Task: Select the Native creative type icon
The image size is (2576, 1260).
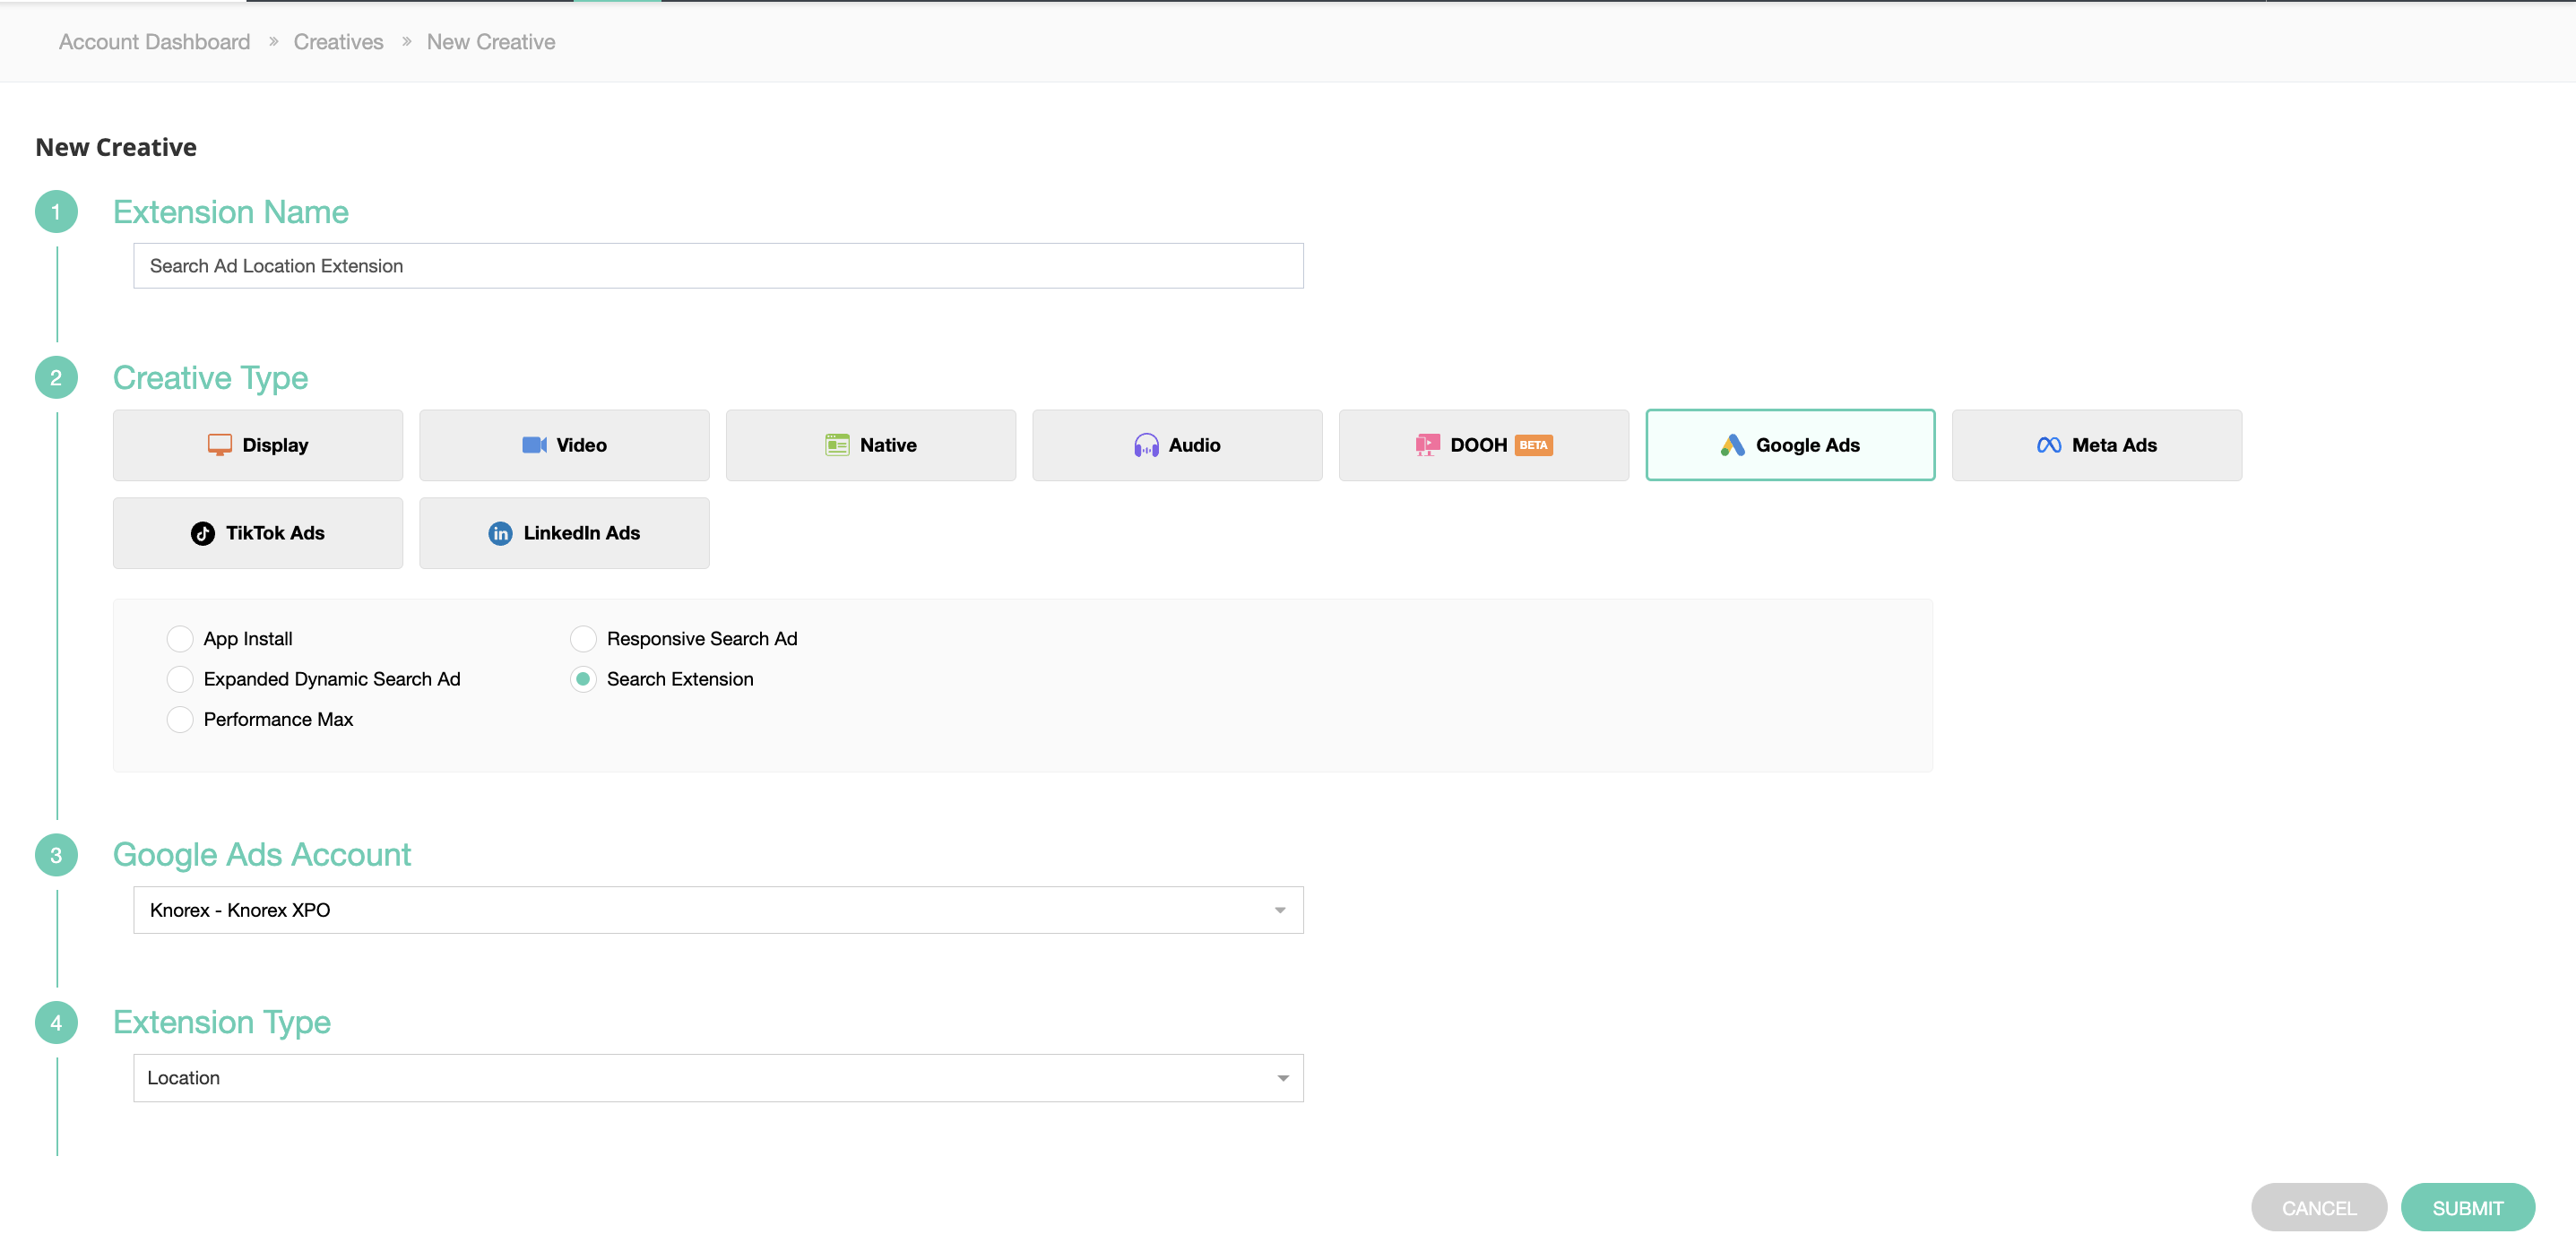Action: click(x=870, y=445)
